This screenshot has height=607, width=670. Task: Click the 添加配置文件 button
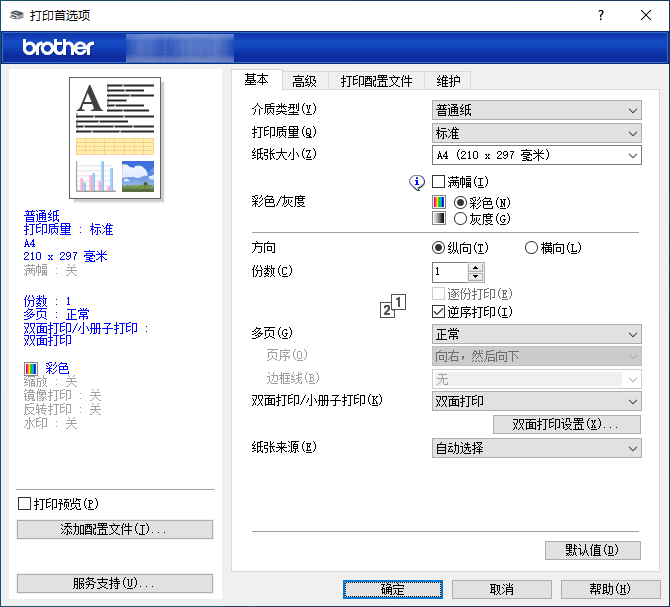(x=115, y=530)
